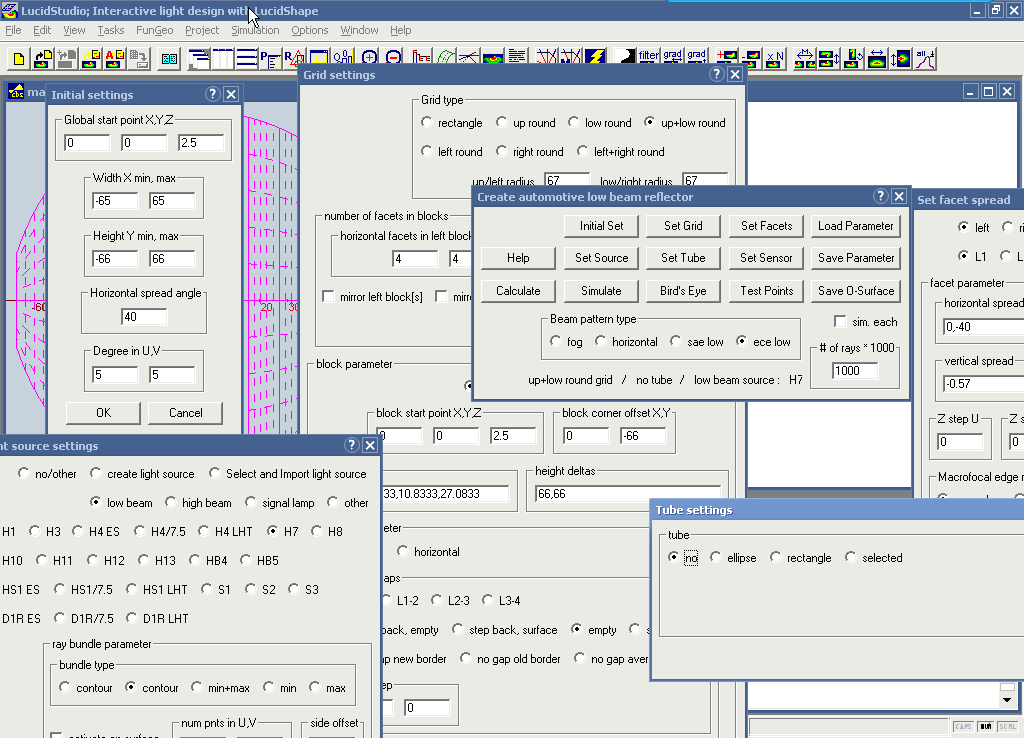The image size is (1024, 738).
Task: Choose the 'fog' beam pattern type
Action: 555,341
